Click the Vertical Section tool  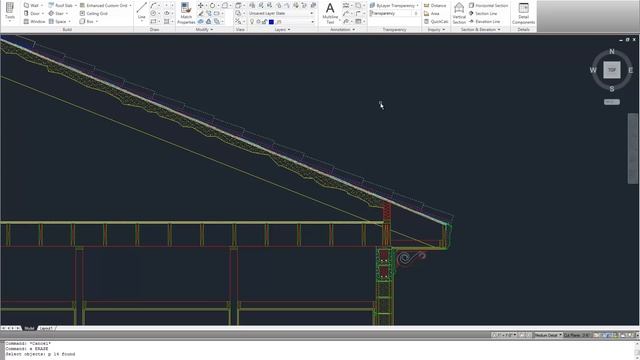(x=459, y=13)
